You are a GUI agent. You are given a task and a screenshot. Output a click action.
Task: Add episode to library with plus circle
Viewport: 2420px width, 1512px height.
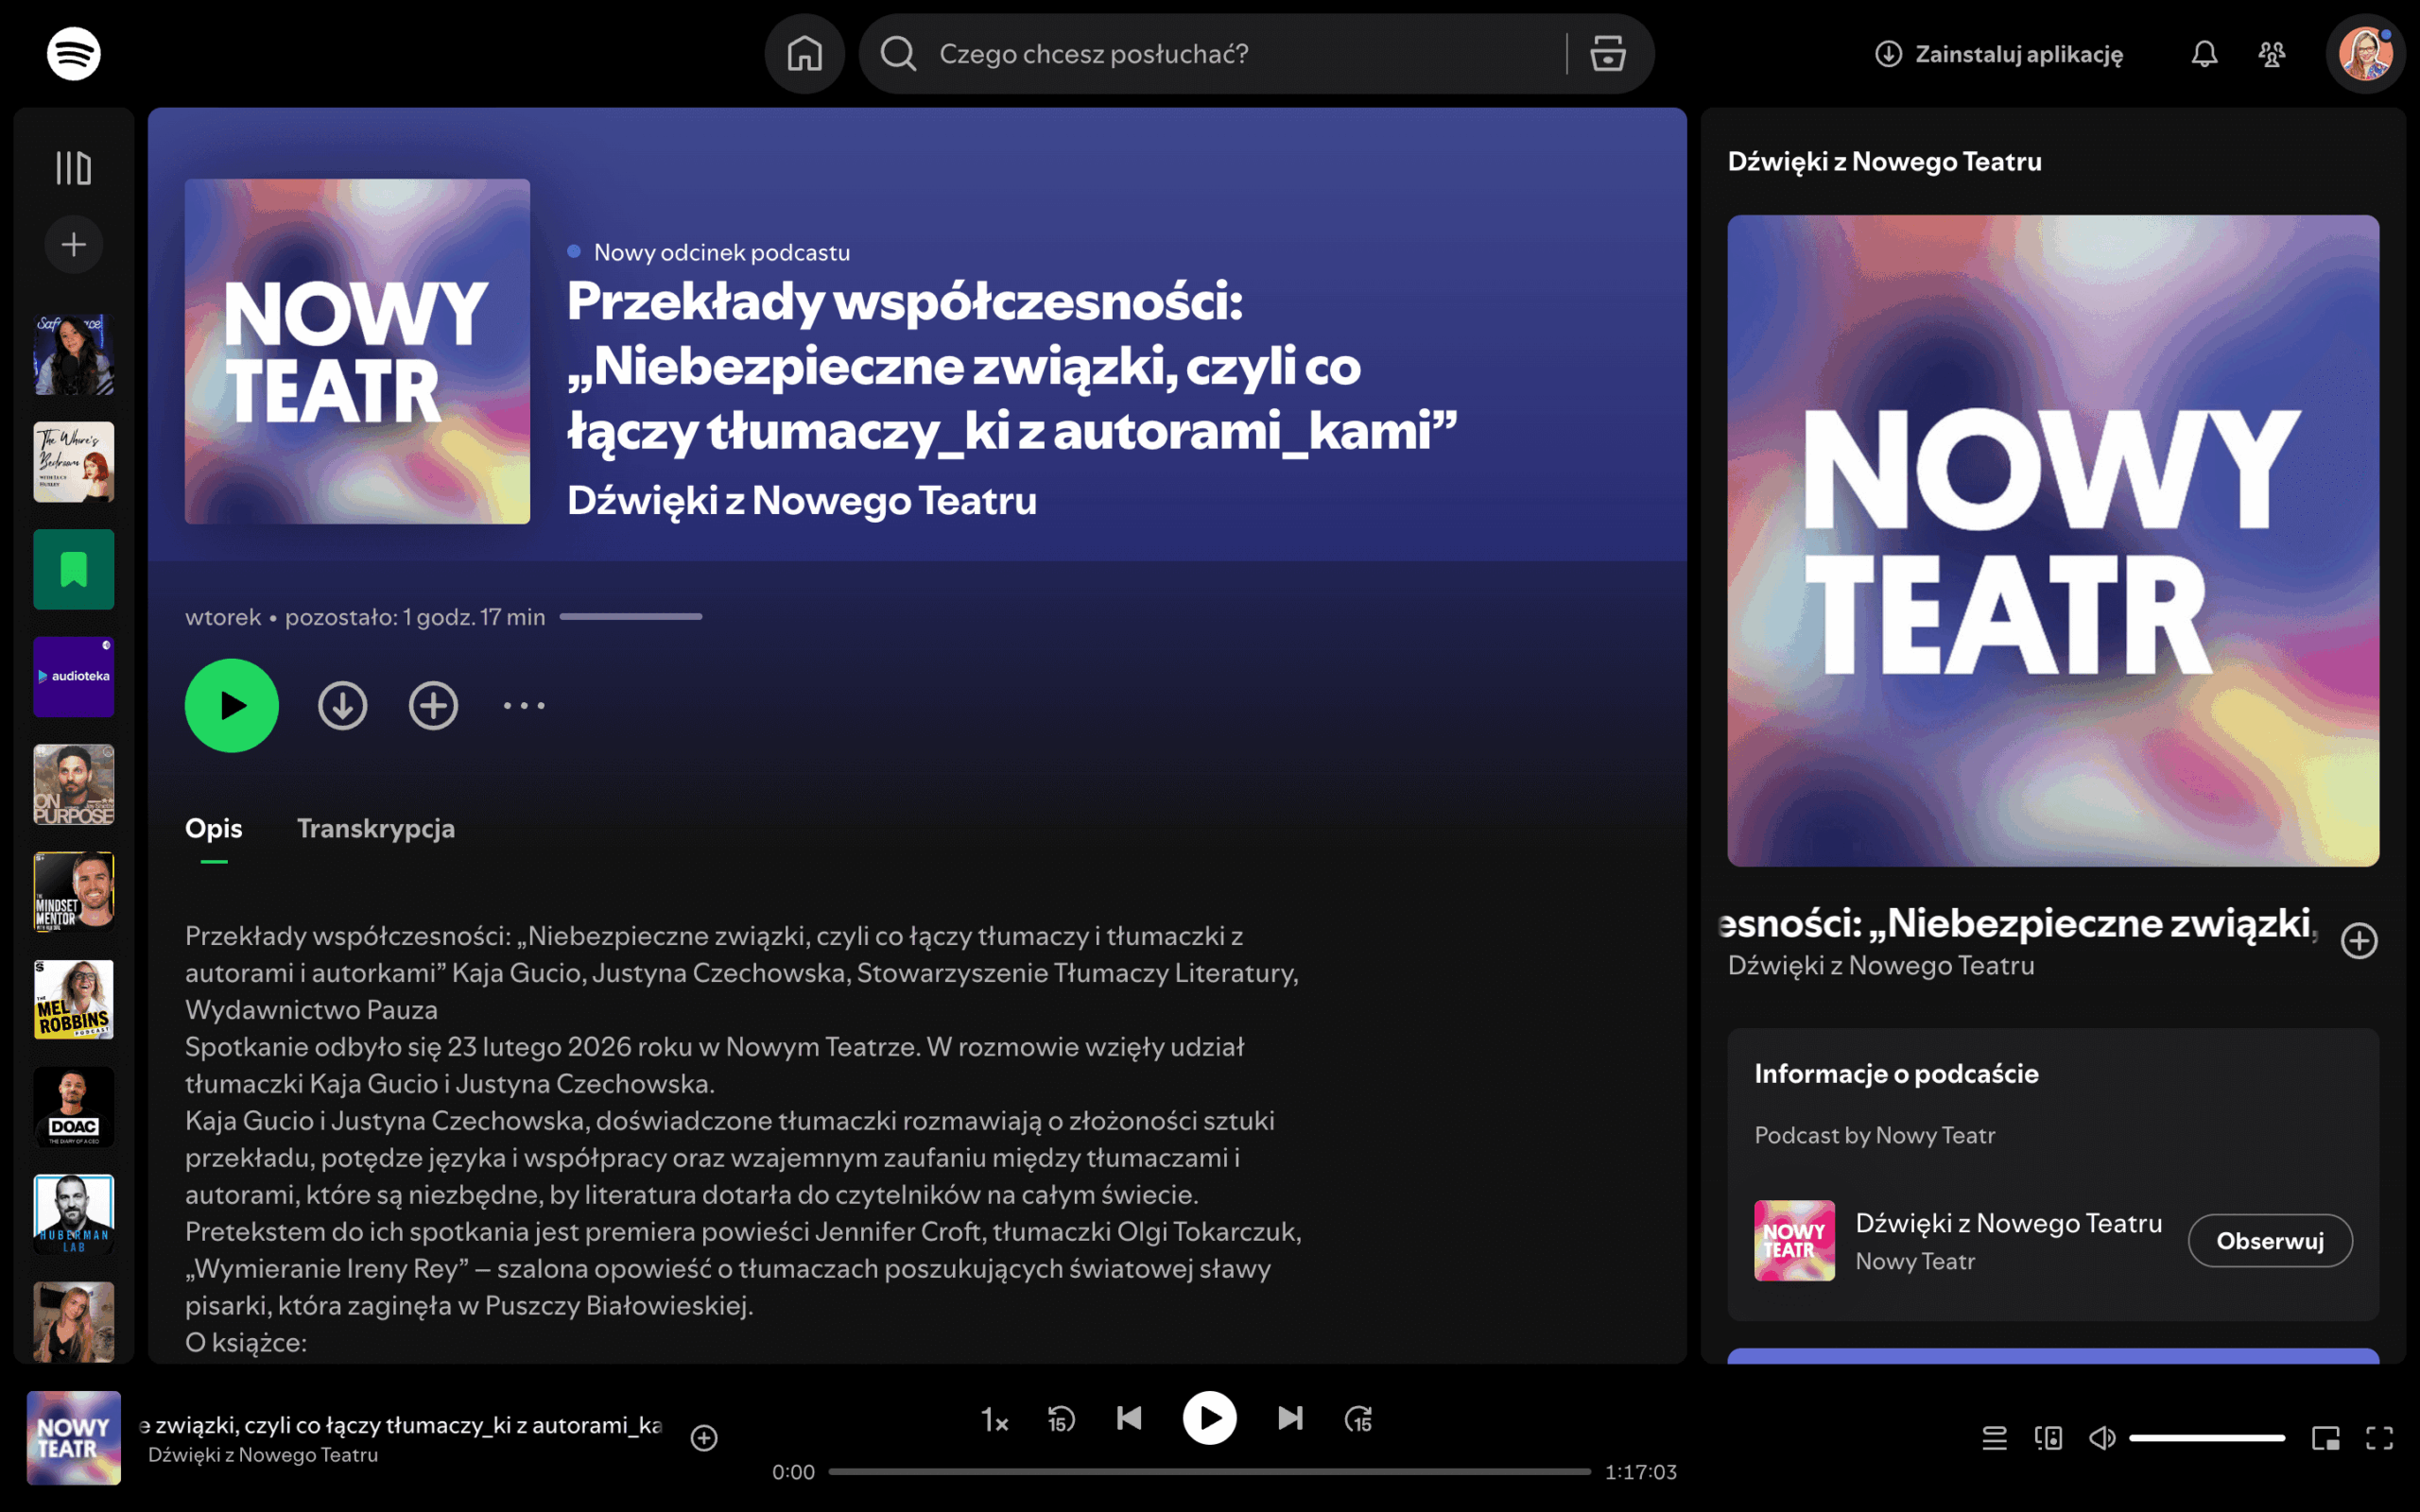pos(433,706)
